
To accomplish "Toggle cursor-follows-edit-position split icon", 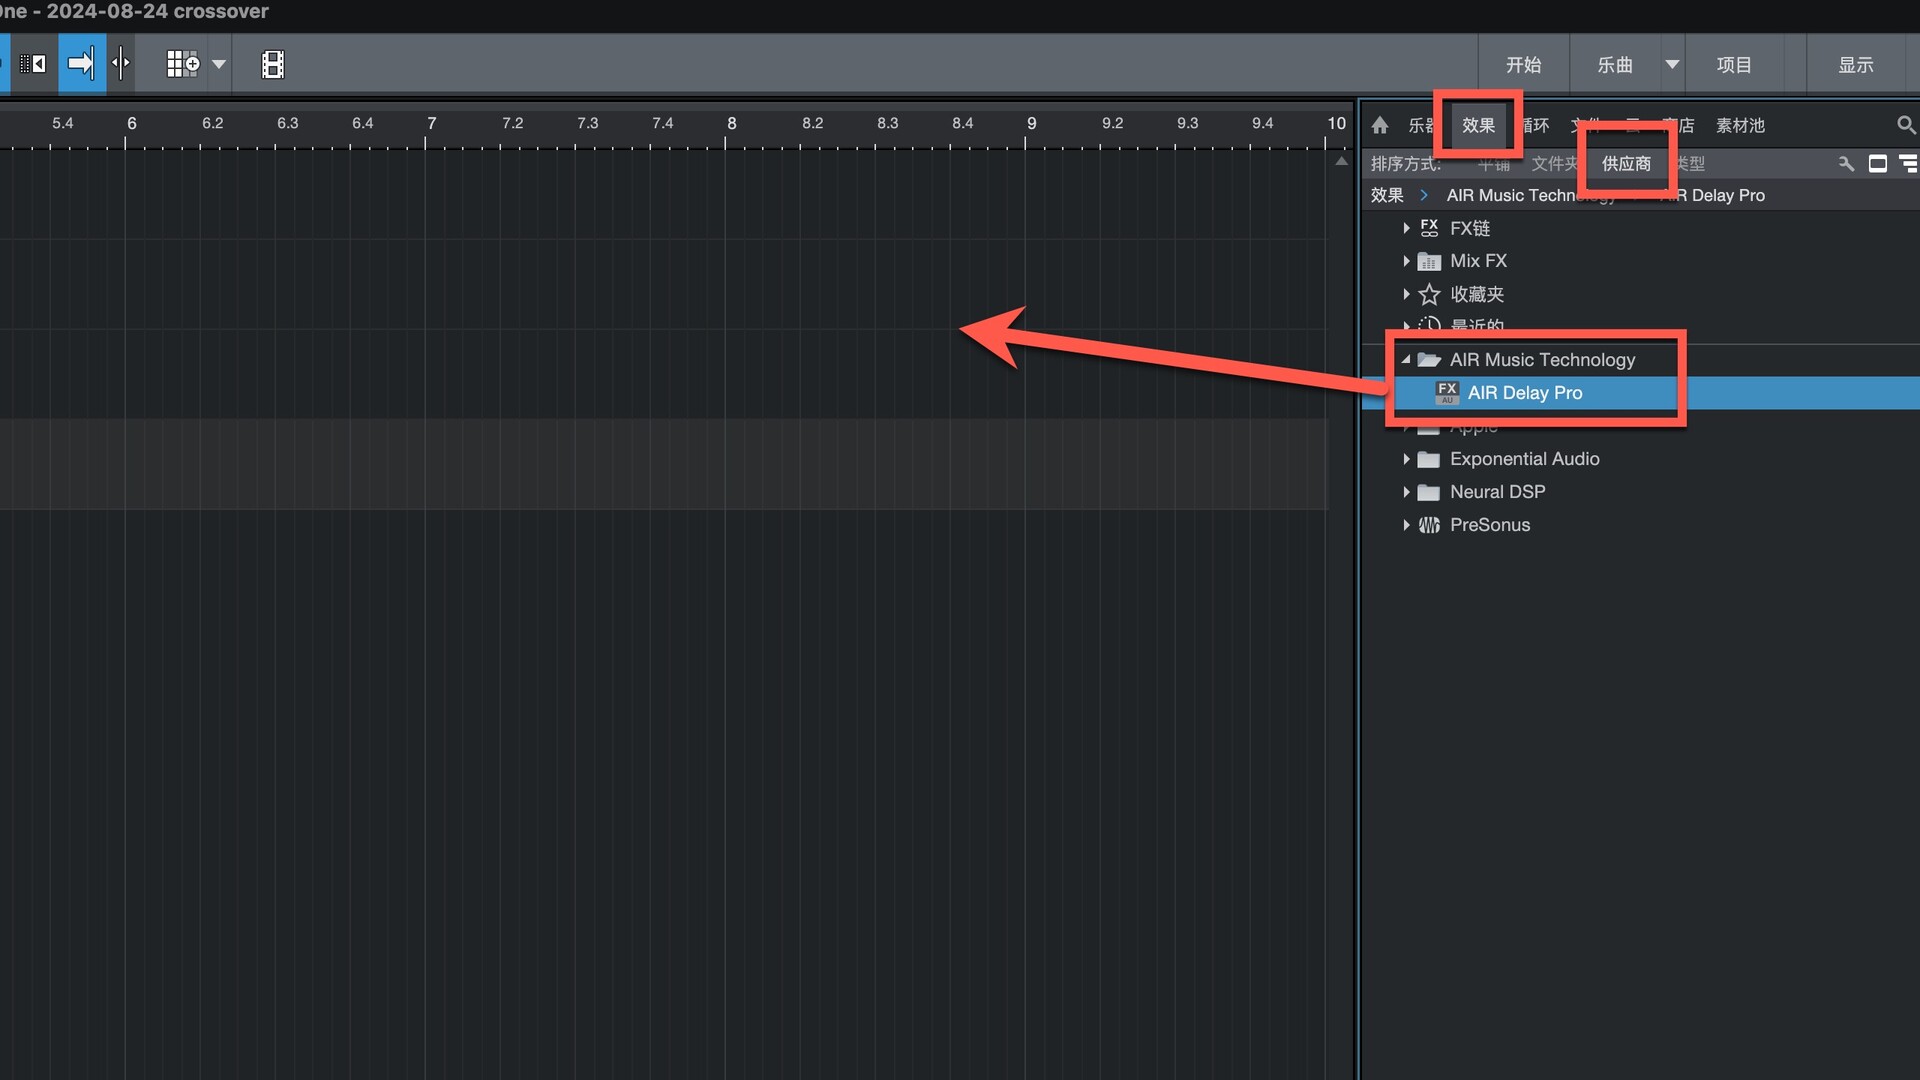I will pos(120,64).
